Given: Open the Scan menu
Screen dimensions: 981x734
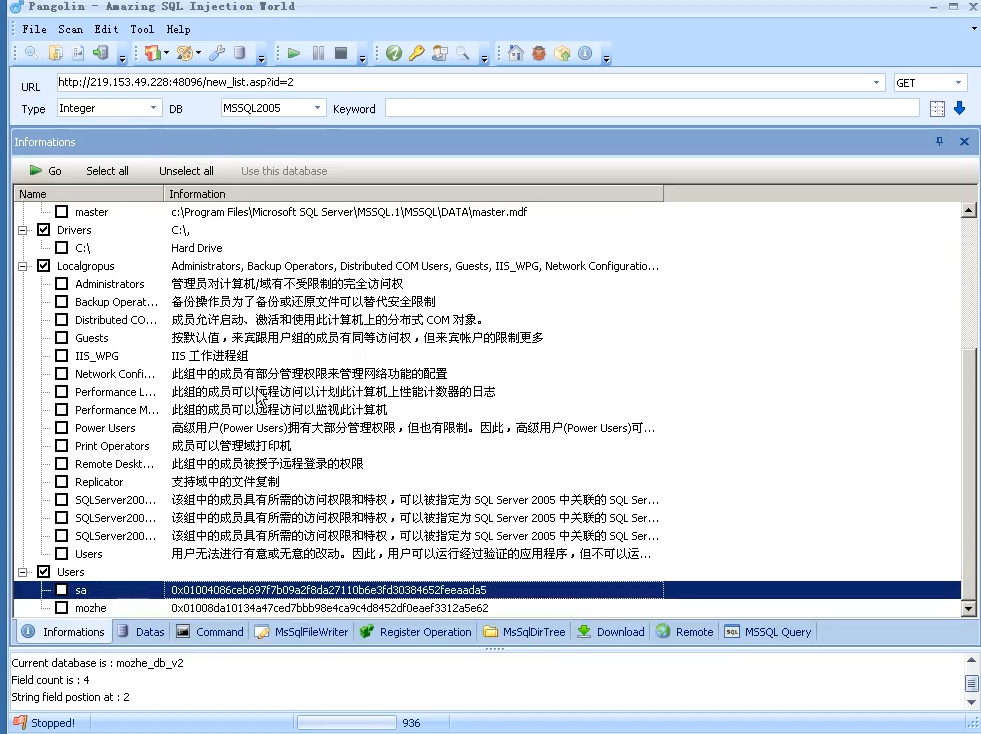Looking at the screenshot, I should [71, 29].
